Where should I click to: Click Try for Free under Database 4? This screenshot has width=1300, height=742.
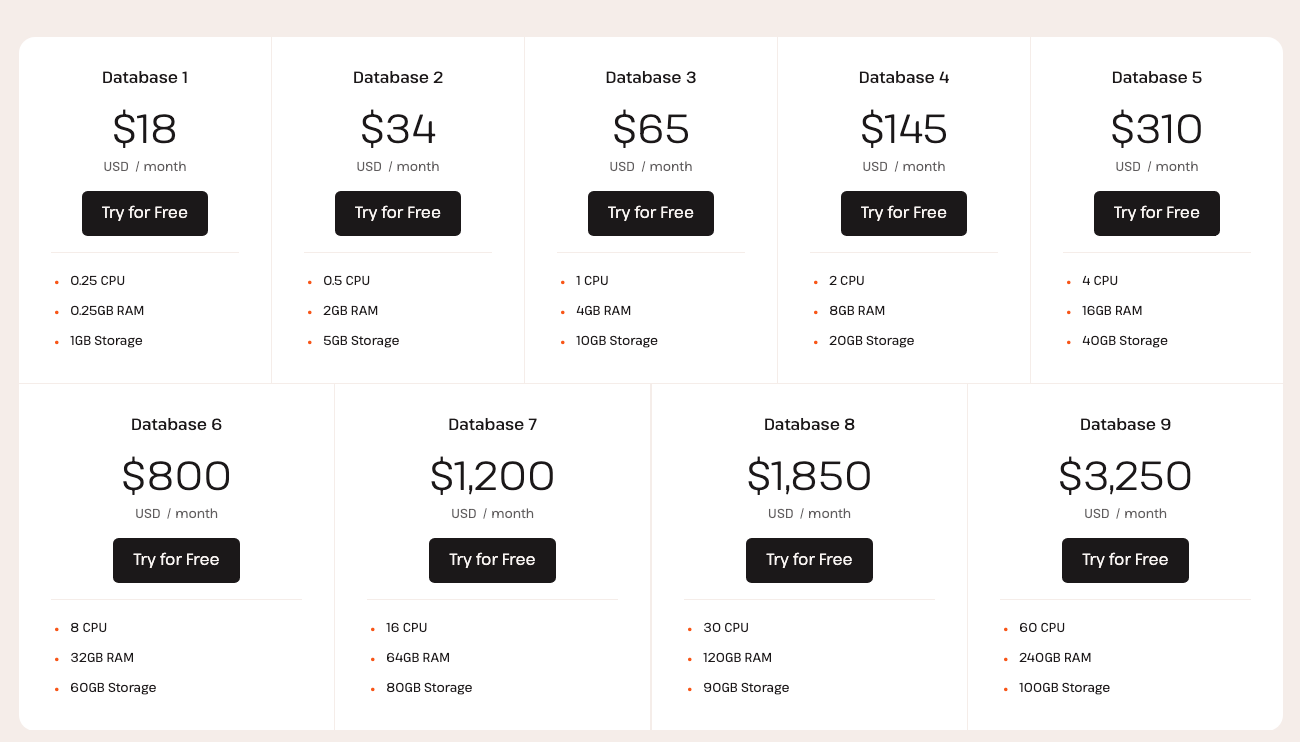click(x=904, y=213)
